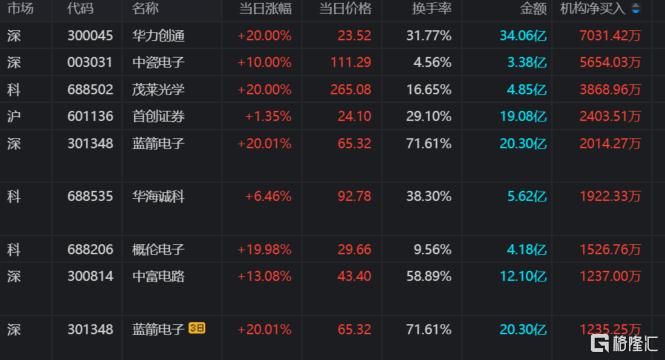Select stock code 003031
Image resolution: width=665 pixels, height=360 pixels.
click(x=90, y=63)
